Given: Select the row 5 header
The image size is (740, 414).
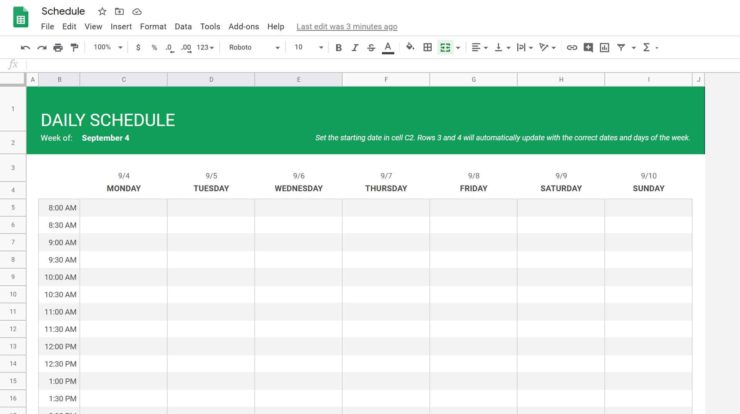Looking at the screenshot, I should pyautogui.click(x=13, y=208).
